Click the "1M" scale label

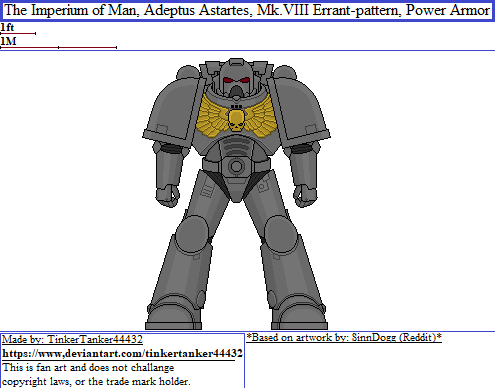(8, 41)
